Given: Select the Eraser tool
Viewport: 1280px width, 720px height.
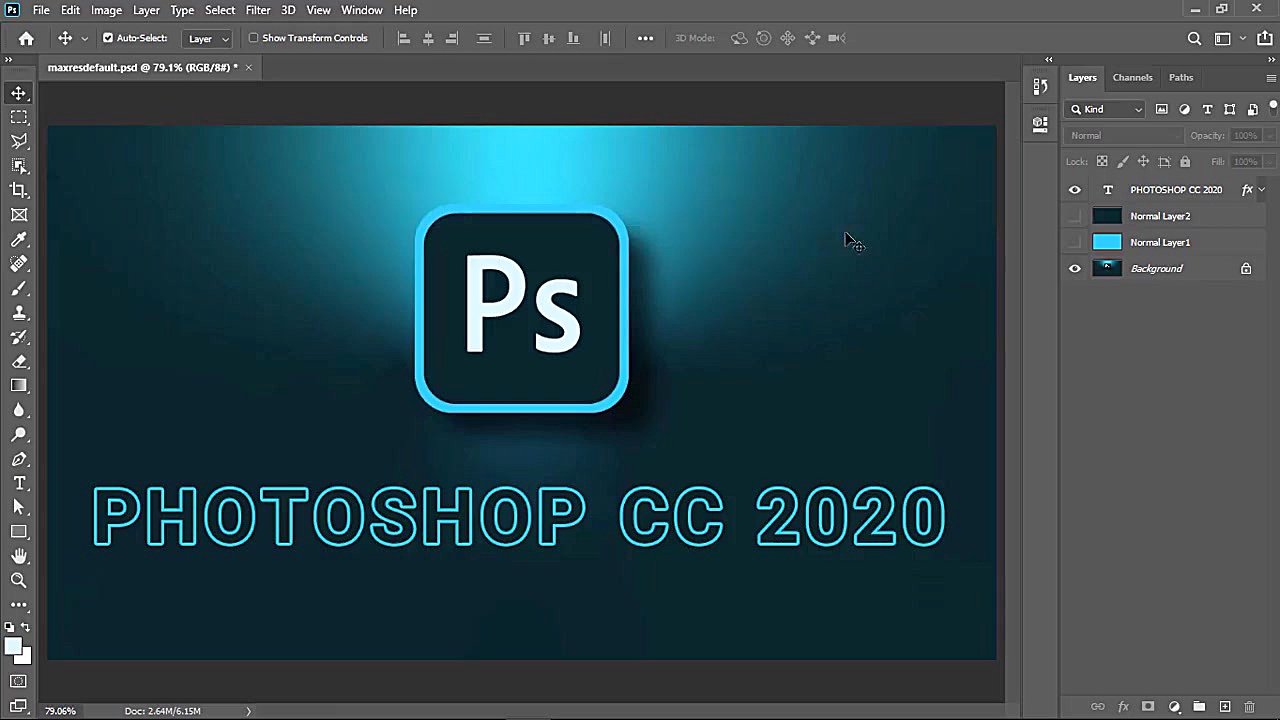Looking at the screenshot, I should tap(19, 362).
